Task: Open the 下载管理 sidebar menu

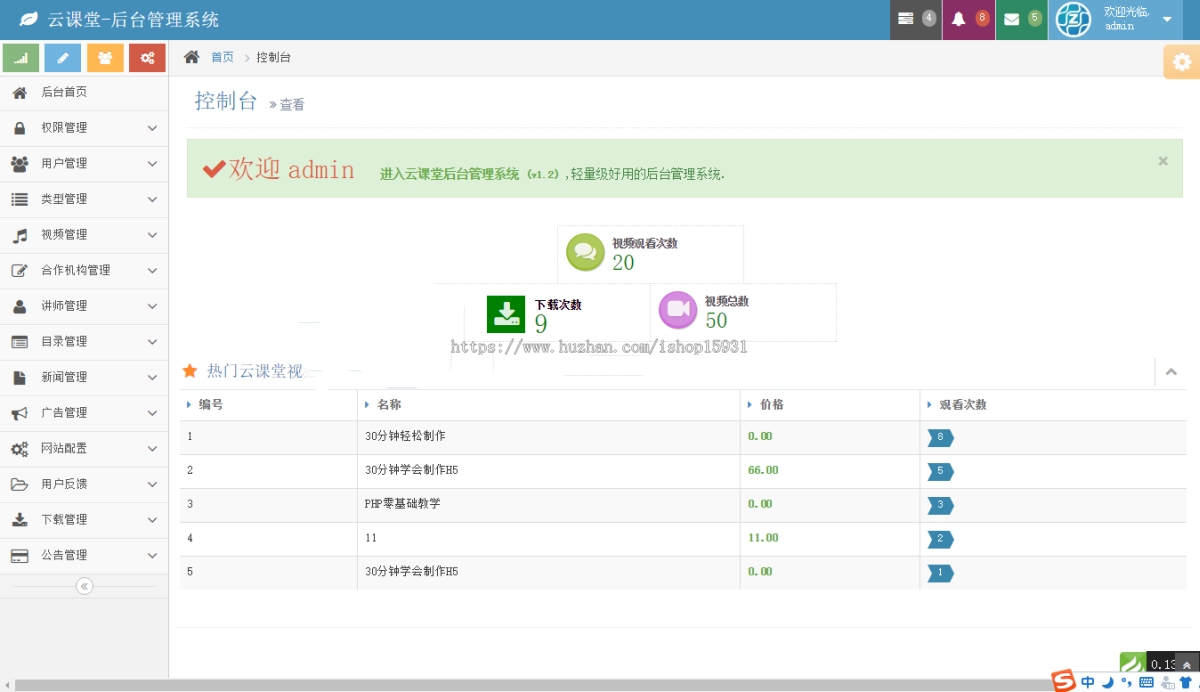Action: click(x=84, y=520)
